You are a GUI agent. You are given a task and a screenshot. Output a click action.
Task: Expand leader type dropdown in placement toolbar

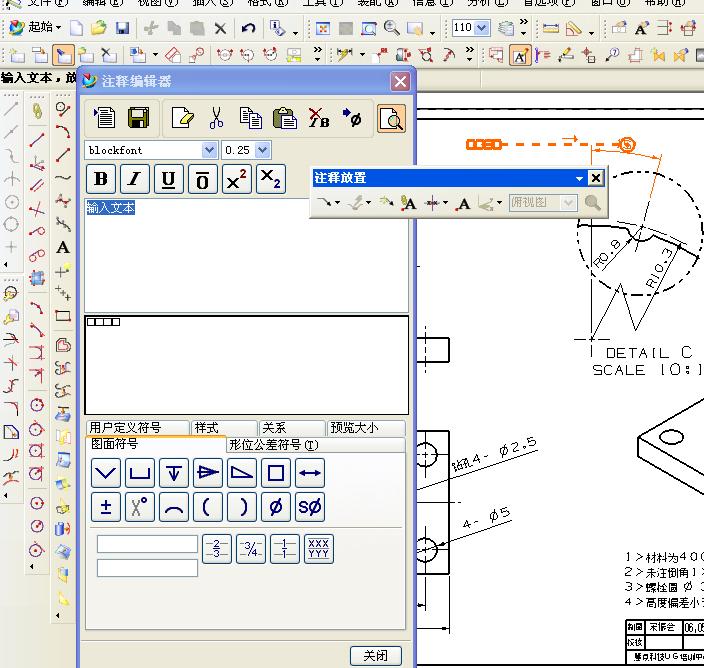(x=338, y=202)
